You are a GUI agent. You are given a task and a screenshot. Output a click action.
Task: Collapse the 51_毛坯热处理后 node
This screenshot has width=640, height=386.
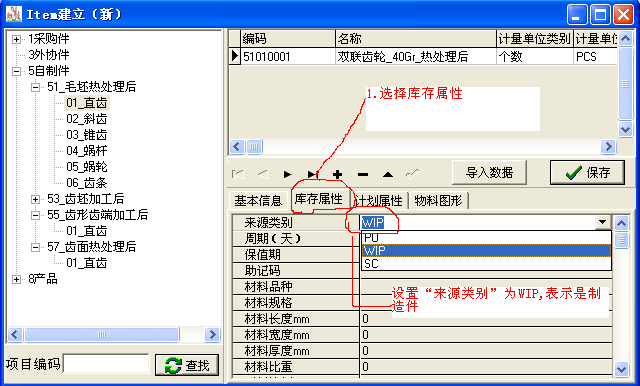pyautogui.click(x=36, y=87)
